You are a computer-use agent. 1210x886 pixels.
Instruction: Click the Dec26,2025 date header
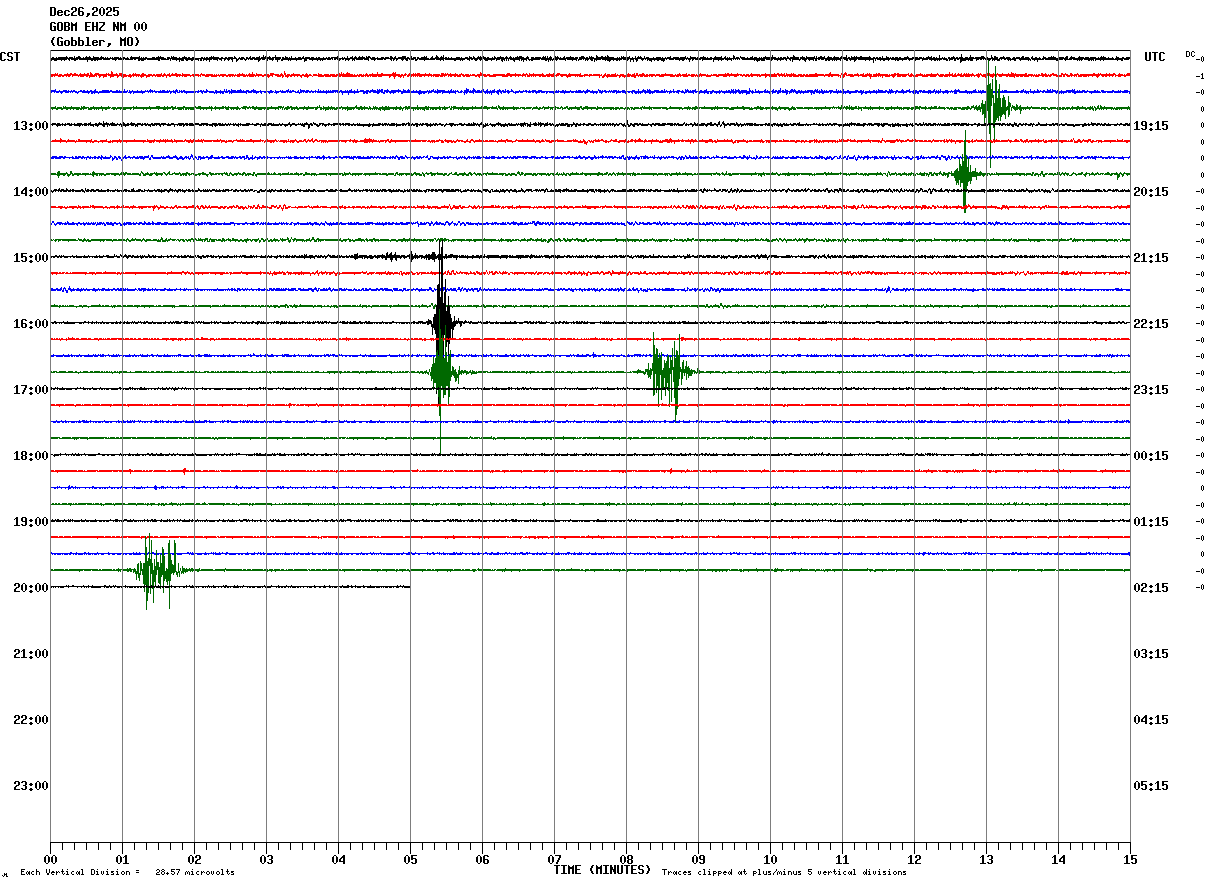coord(84,12)
